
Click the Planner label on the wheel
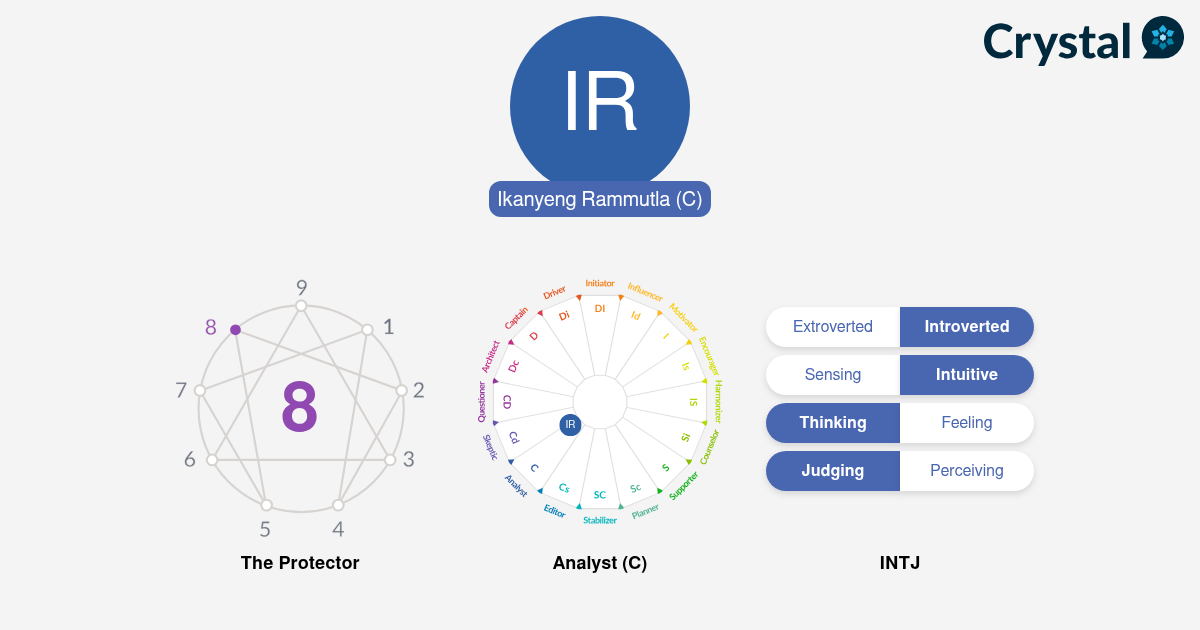(x=646, y=511)
